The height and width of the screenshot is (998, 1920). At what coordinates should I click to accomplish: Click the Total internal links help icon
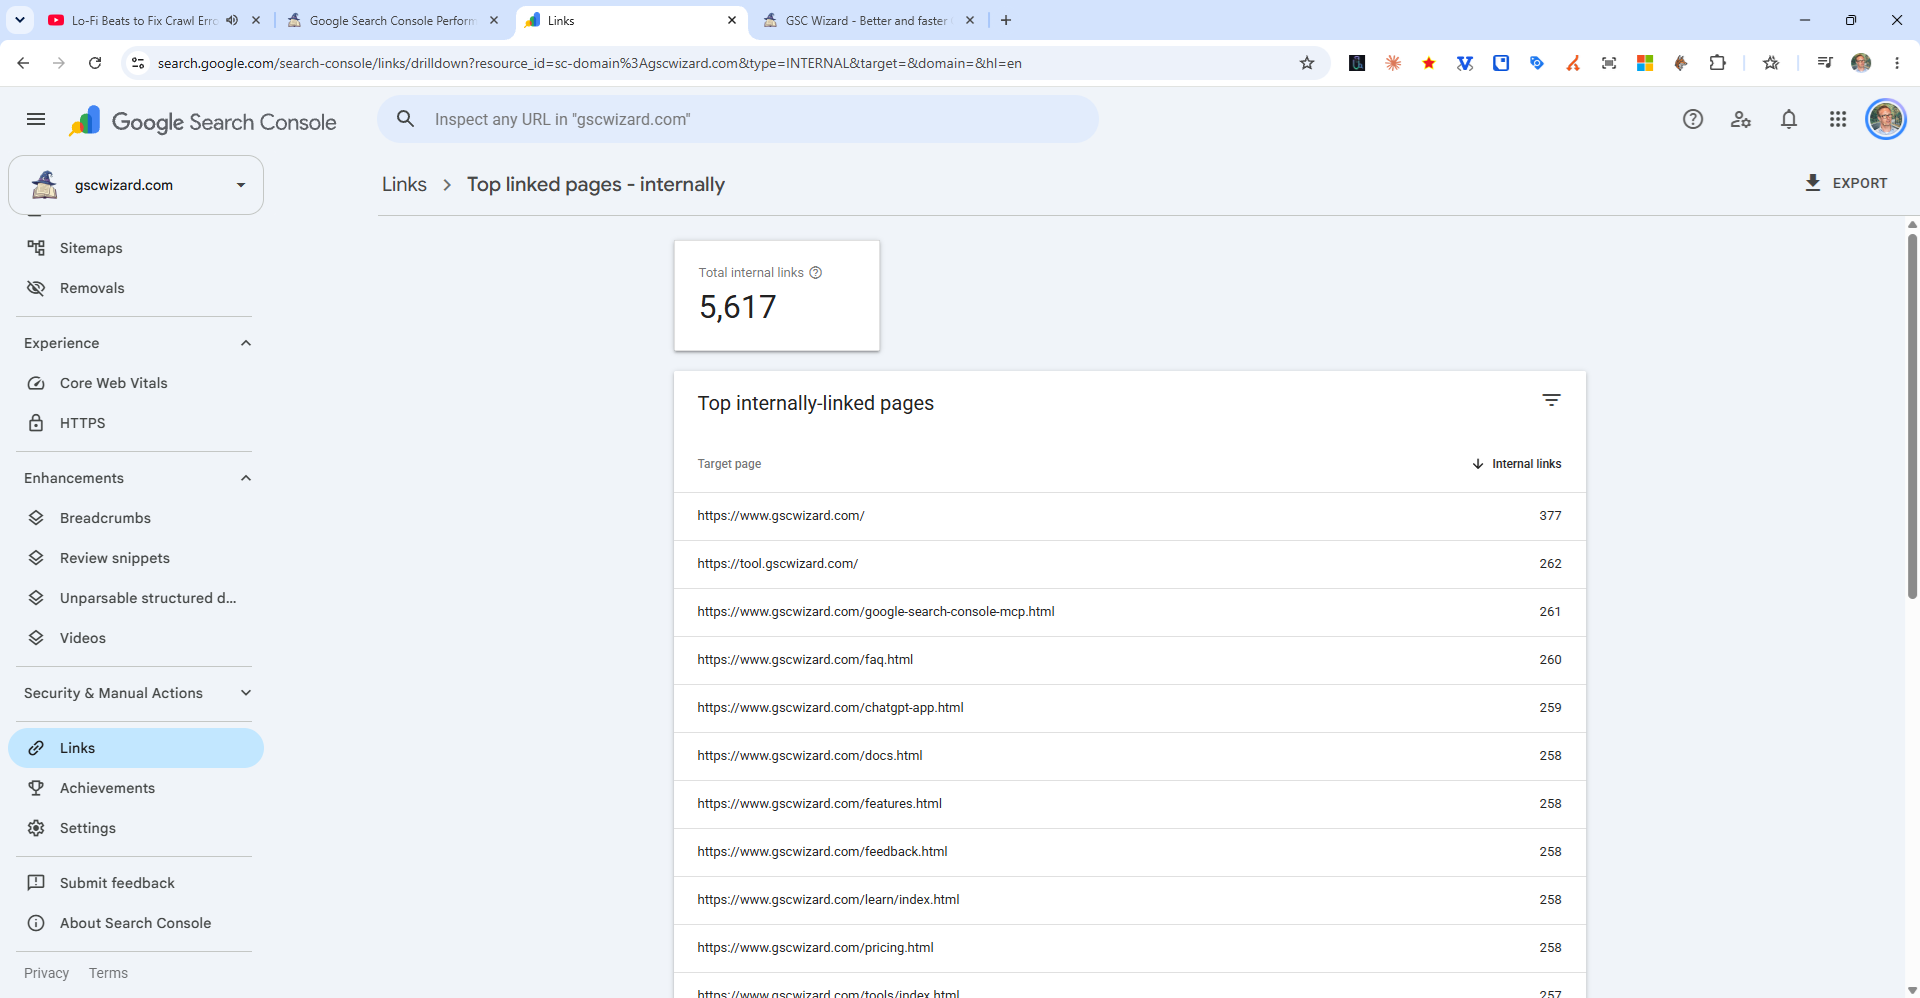click(x=816, y=273)
